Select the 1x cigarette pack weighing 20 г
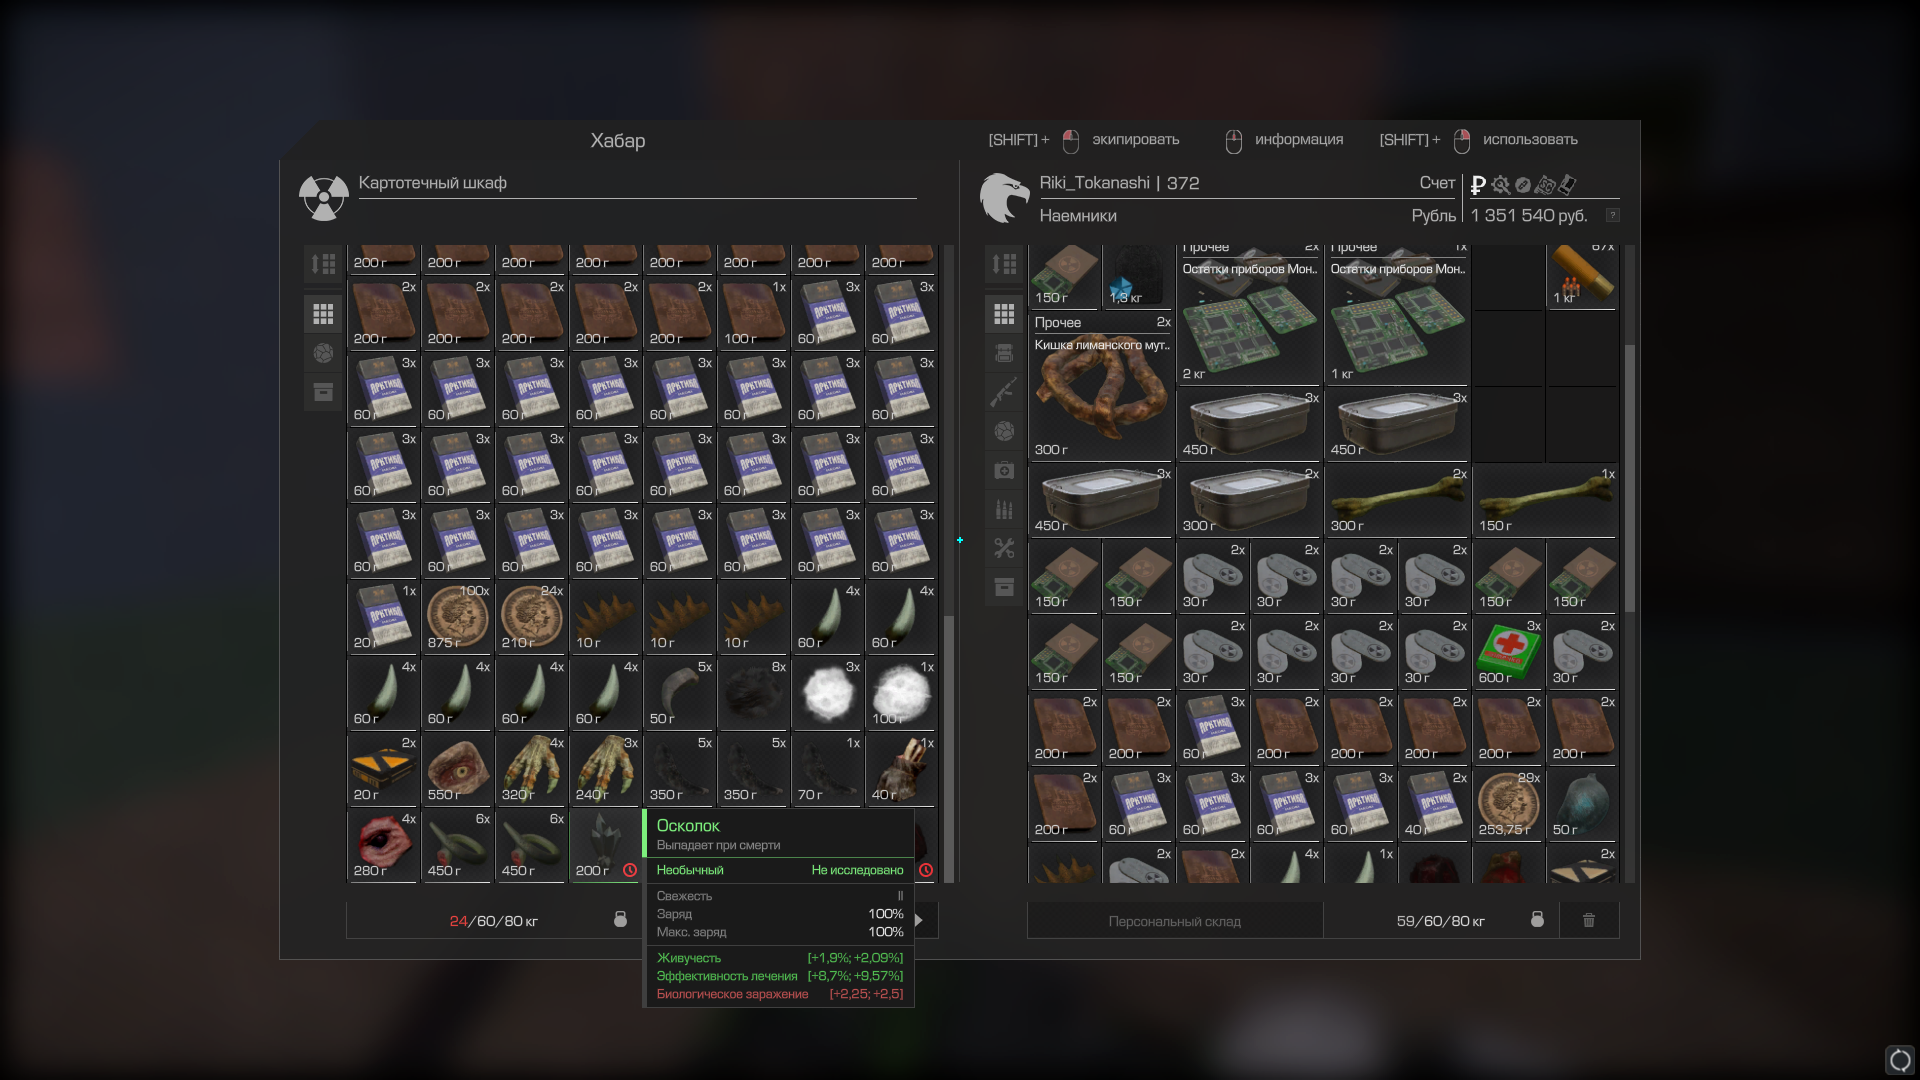The height and width of the screenshot is (1080, 1920). coord(382,618)
